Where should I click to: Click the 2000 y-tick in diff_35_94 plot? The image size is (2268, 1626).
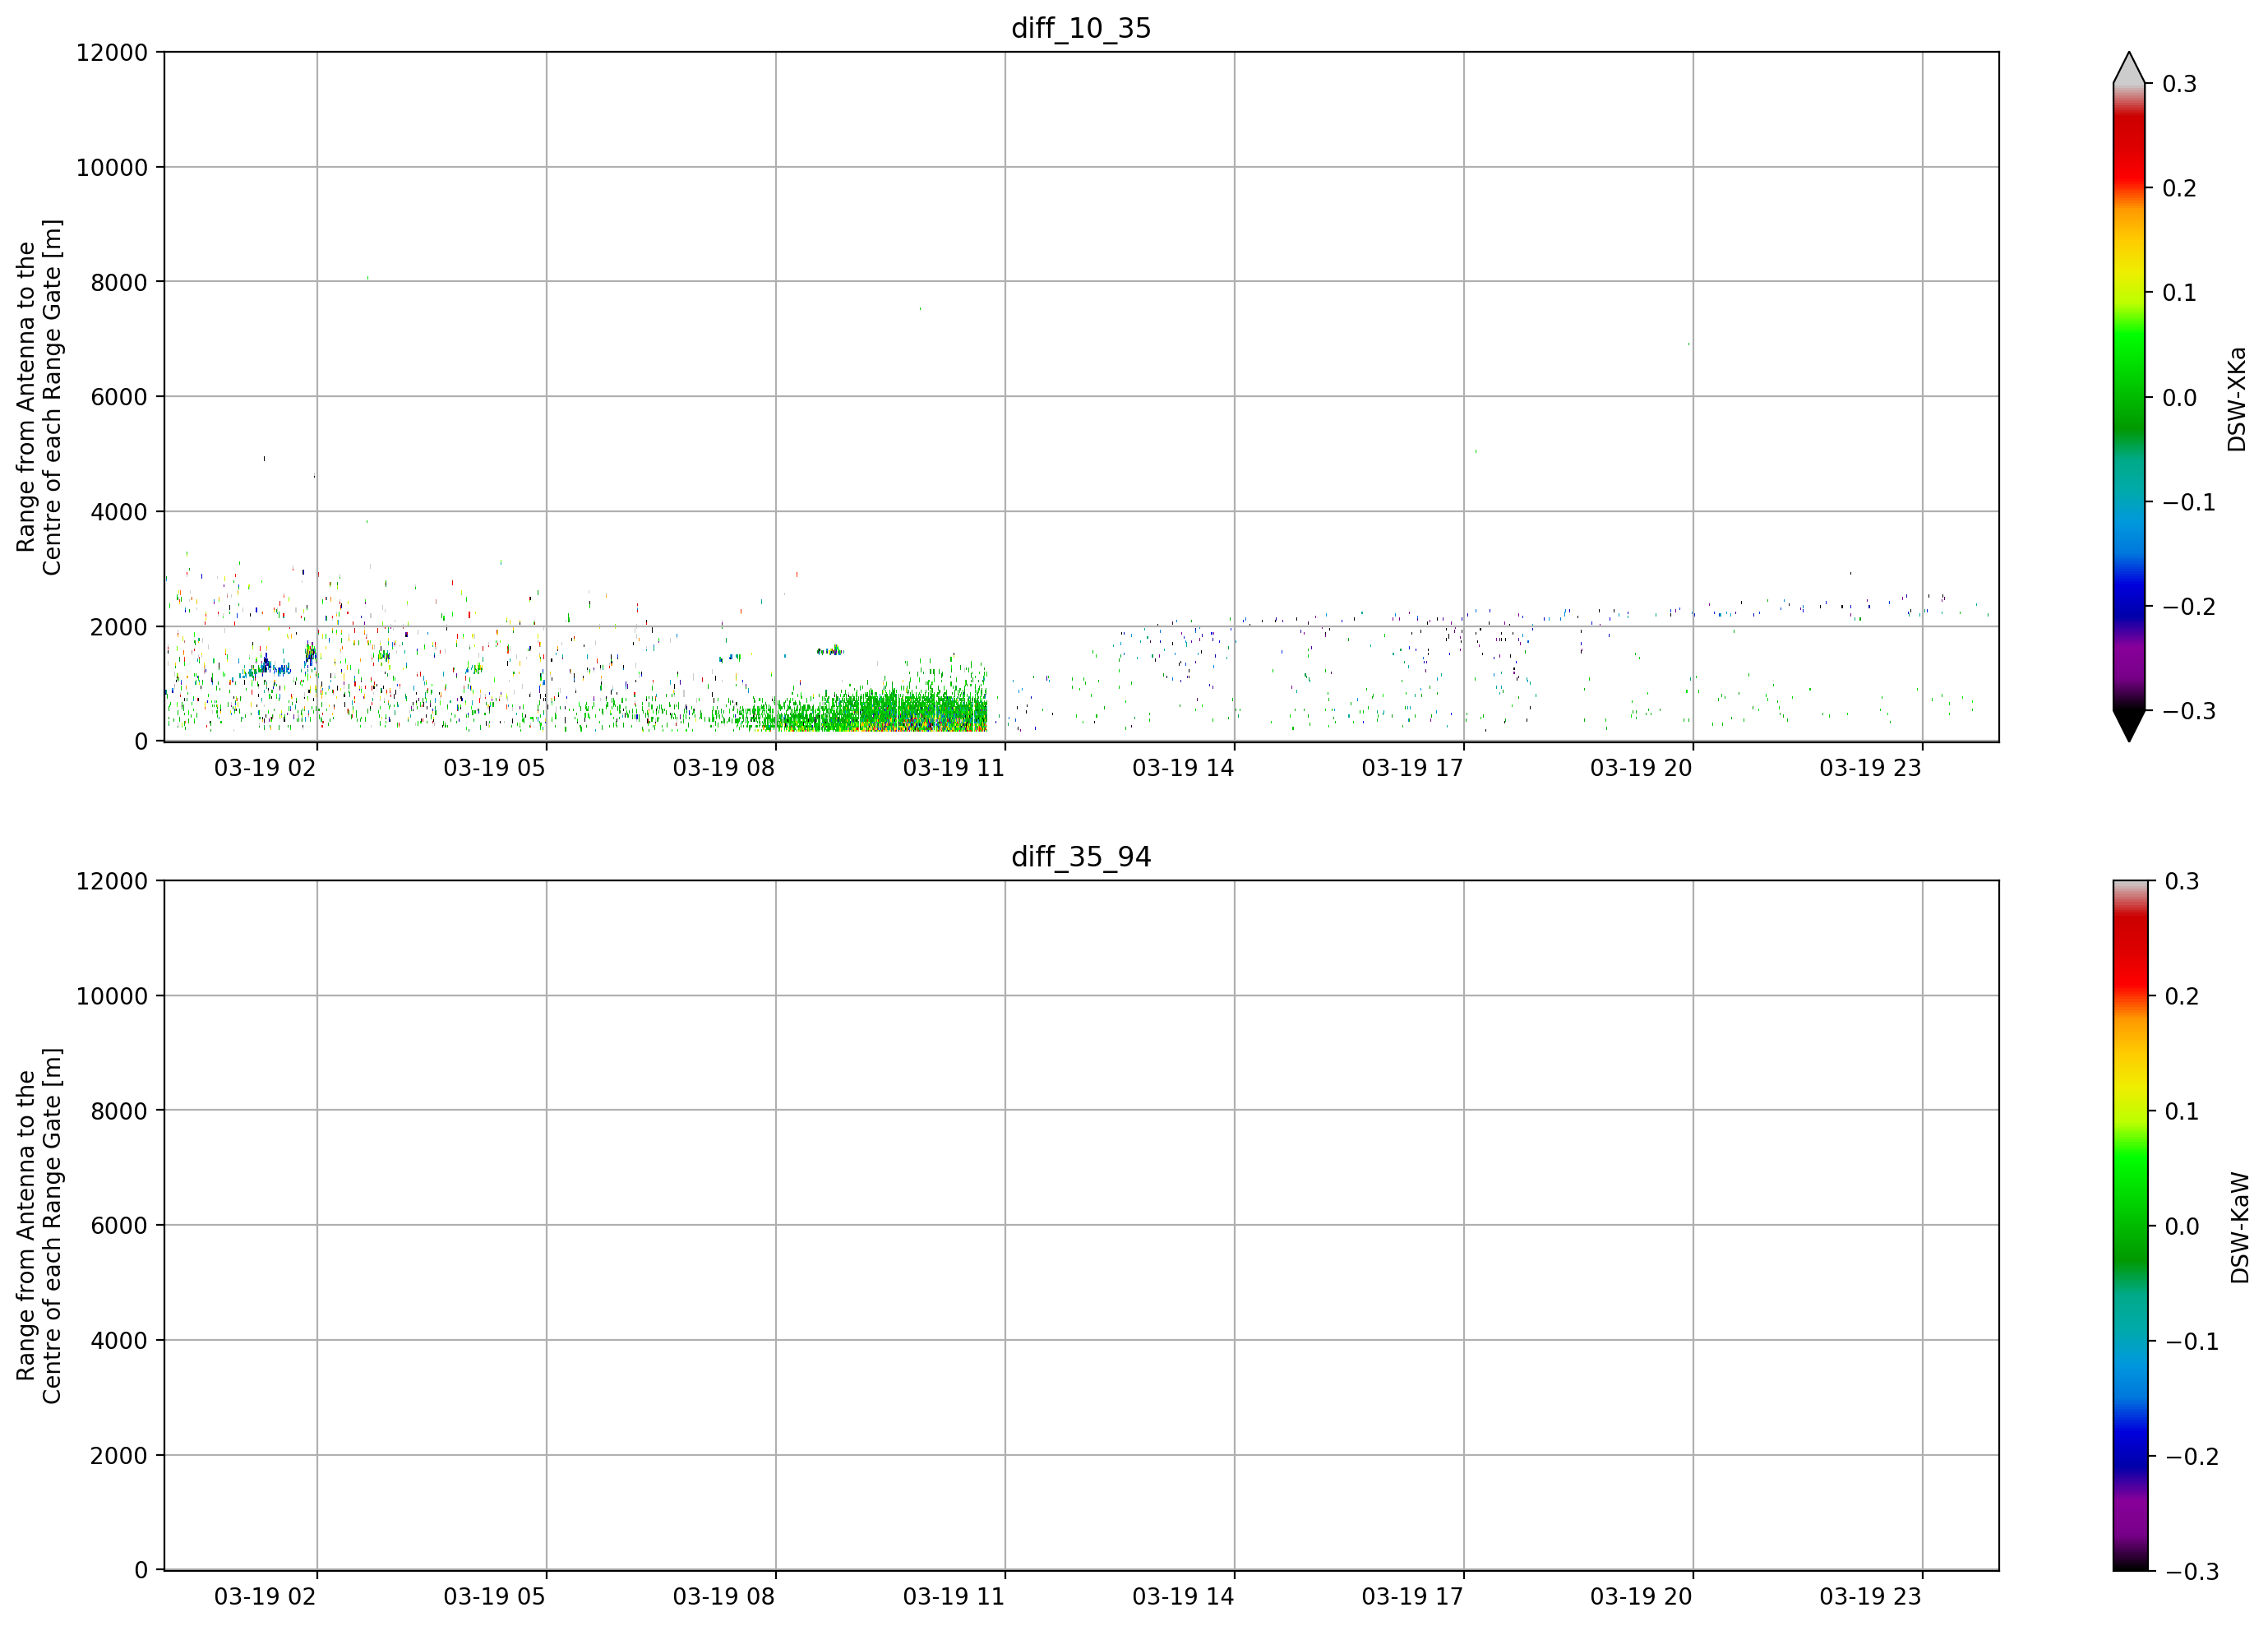119,1455
